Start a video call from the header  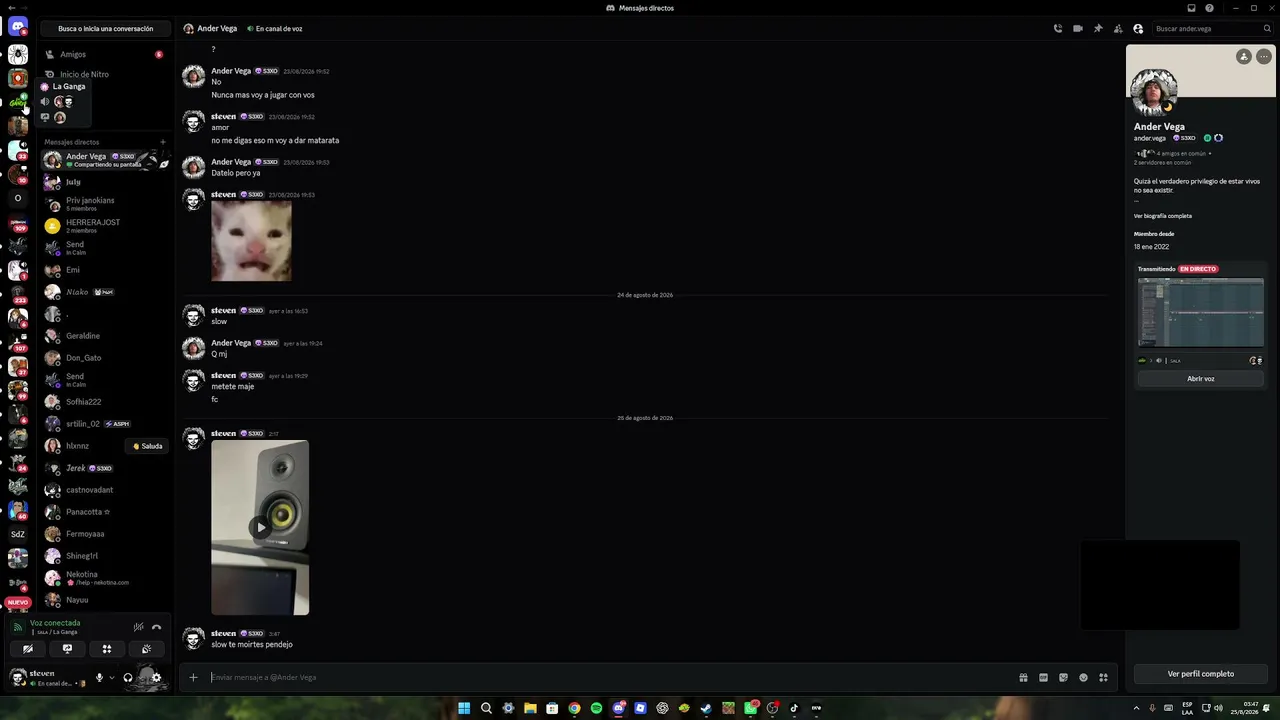(1078, 29)
